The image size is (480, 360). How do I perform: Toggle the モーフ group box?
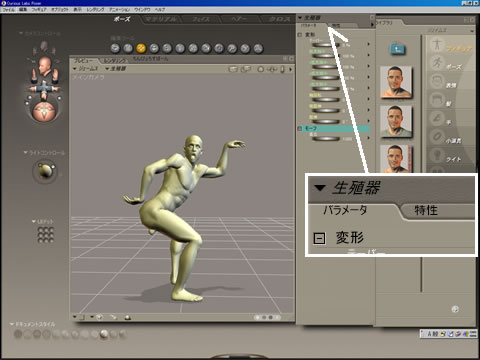pyautogui.click(x=300, y=128)
